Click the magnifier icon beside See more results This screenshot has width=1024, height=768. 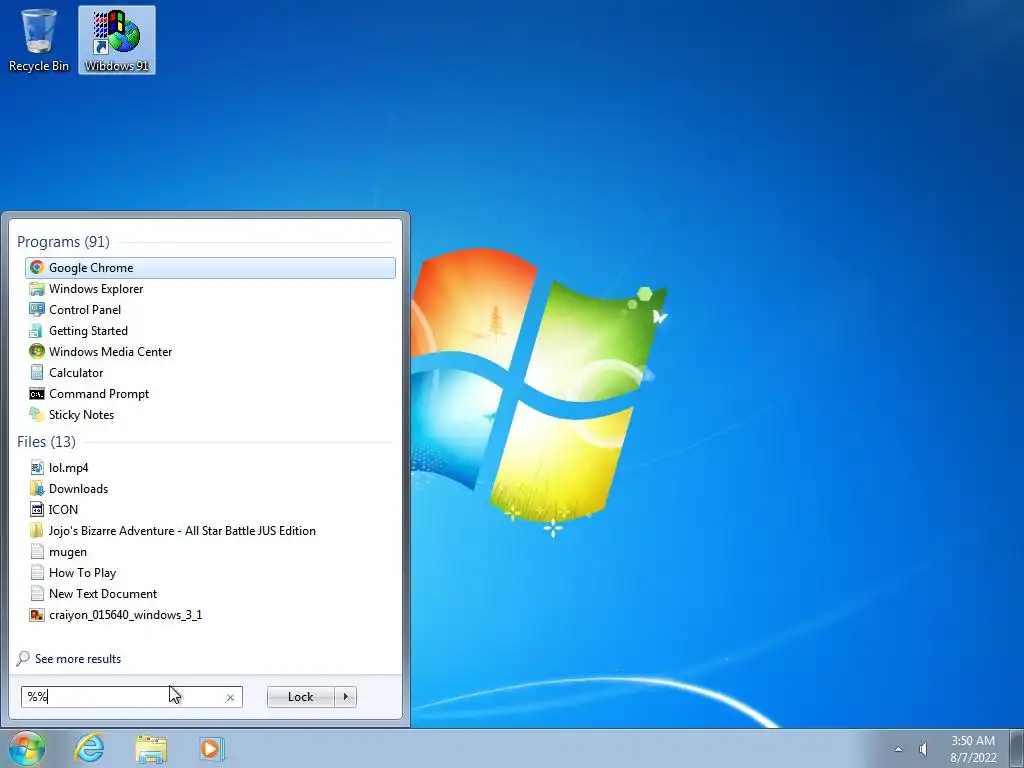coord(24,658)
